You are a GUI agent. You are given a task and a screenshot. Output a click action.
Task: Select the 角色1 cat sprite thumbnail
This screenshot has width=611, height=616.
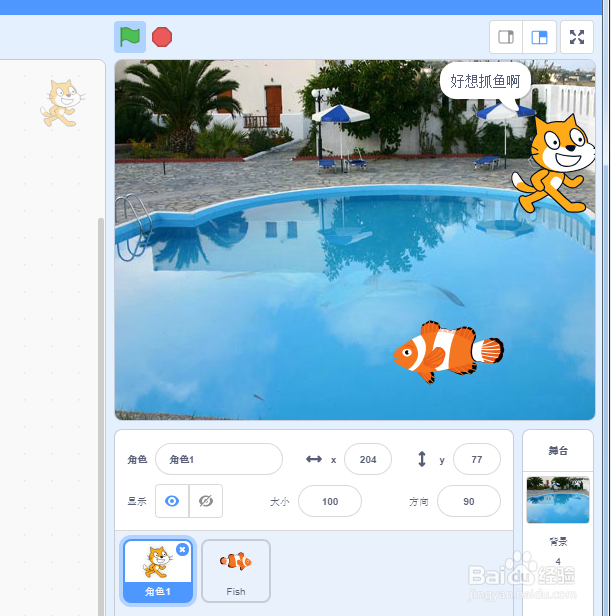[x=158, y=571]
